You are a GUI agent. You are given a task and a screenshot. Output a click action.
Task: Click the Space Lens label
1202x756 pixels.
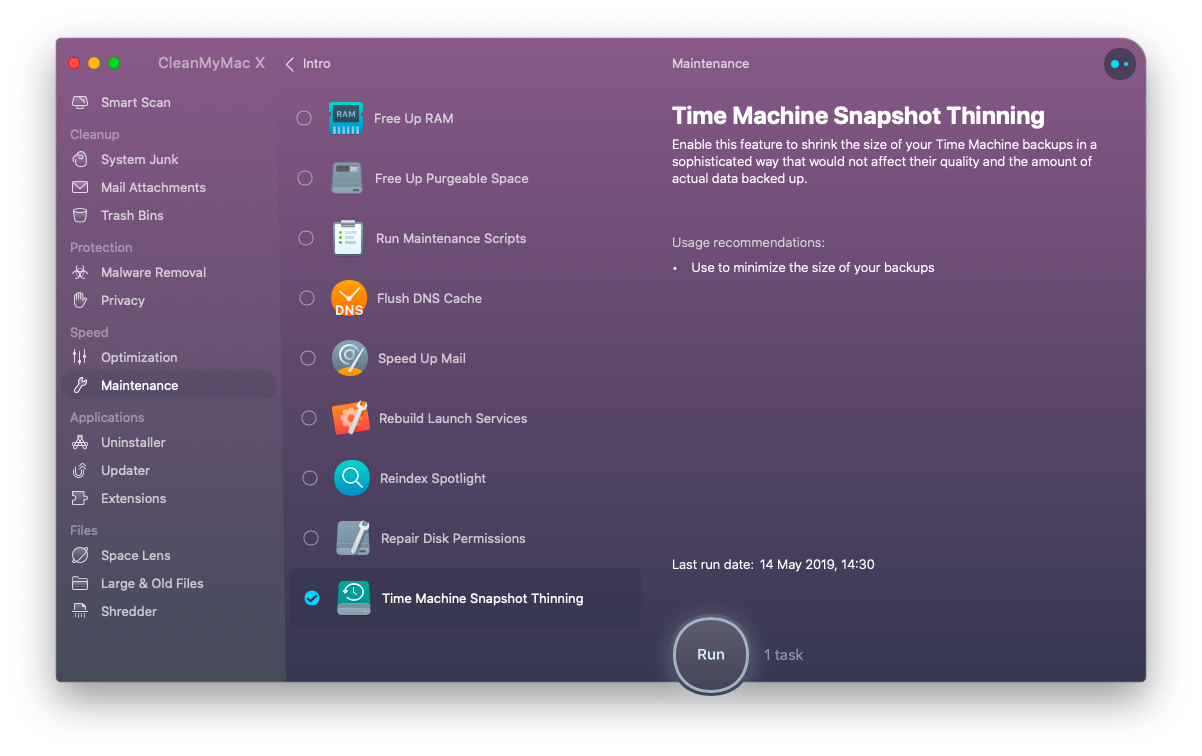coord(136,556)
